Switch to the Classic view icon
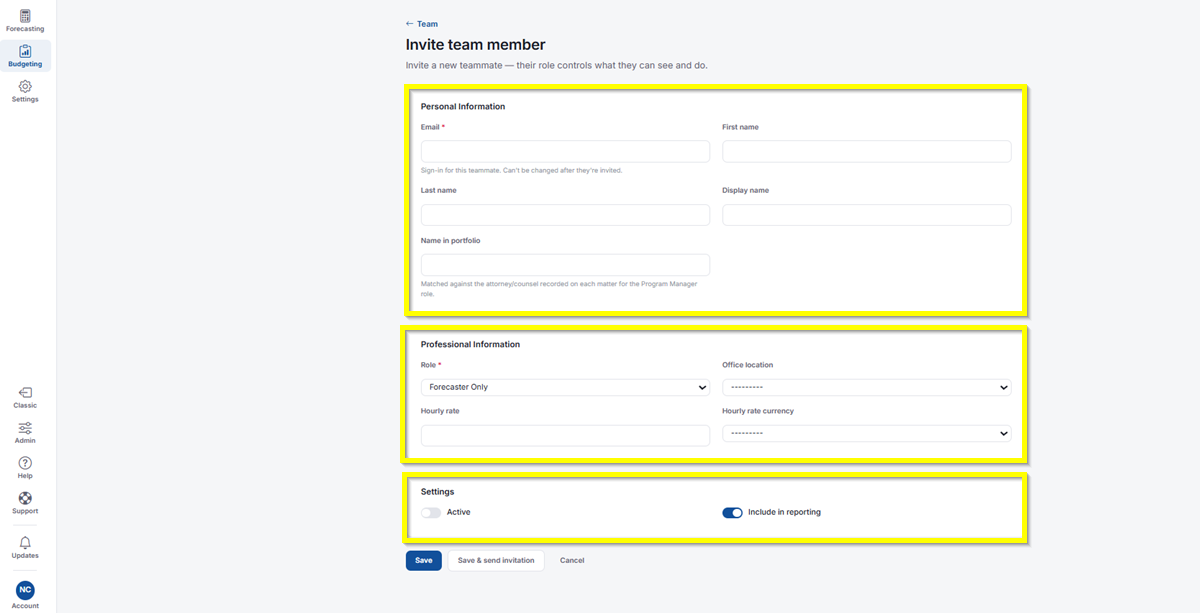This screenshot has width=1200, height=613. pos(25,392)
